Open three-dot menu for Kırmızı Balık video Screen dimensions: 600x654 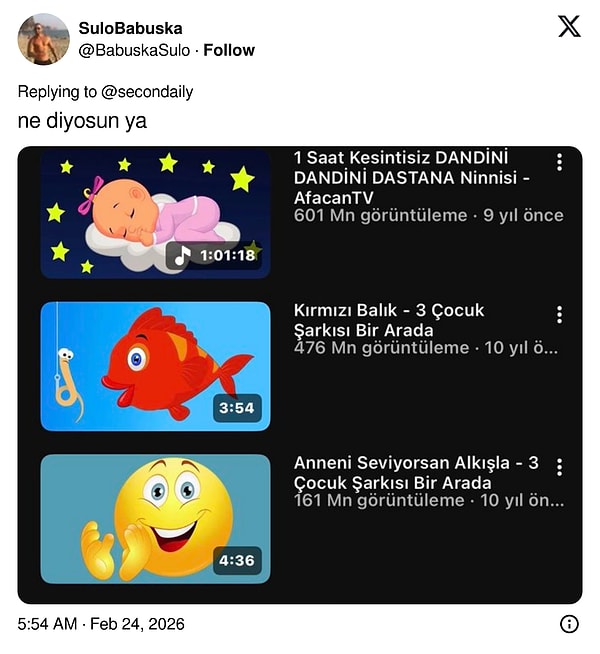(x=559, y=315)
